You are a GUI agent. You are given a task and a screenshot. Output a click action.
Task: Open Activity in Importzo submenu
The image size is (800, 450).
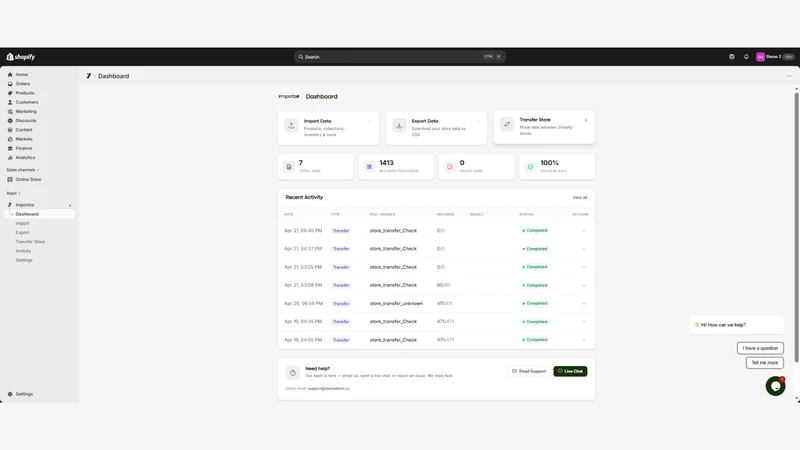pos(23,251)
